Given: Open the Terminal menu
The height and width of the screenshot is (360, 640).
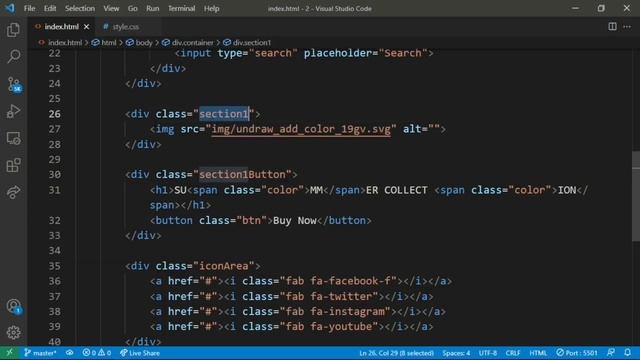Looking at the screenshot, I should [182, 8].
